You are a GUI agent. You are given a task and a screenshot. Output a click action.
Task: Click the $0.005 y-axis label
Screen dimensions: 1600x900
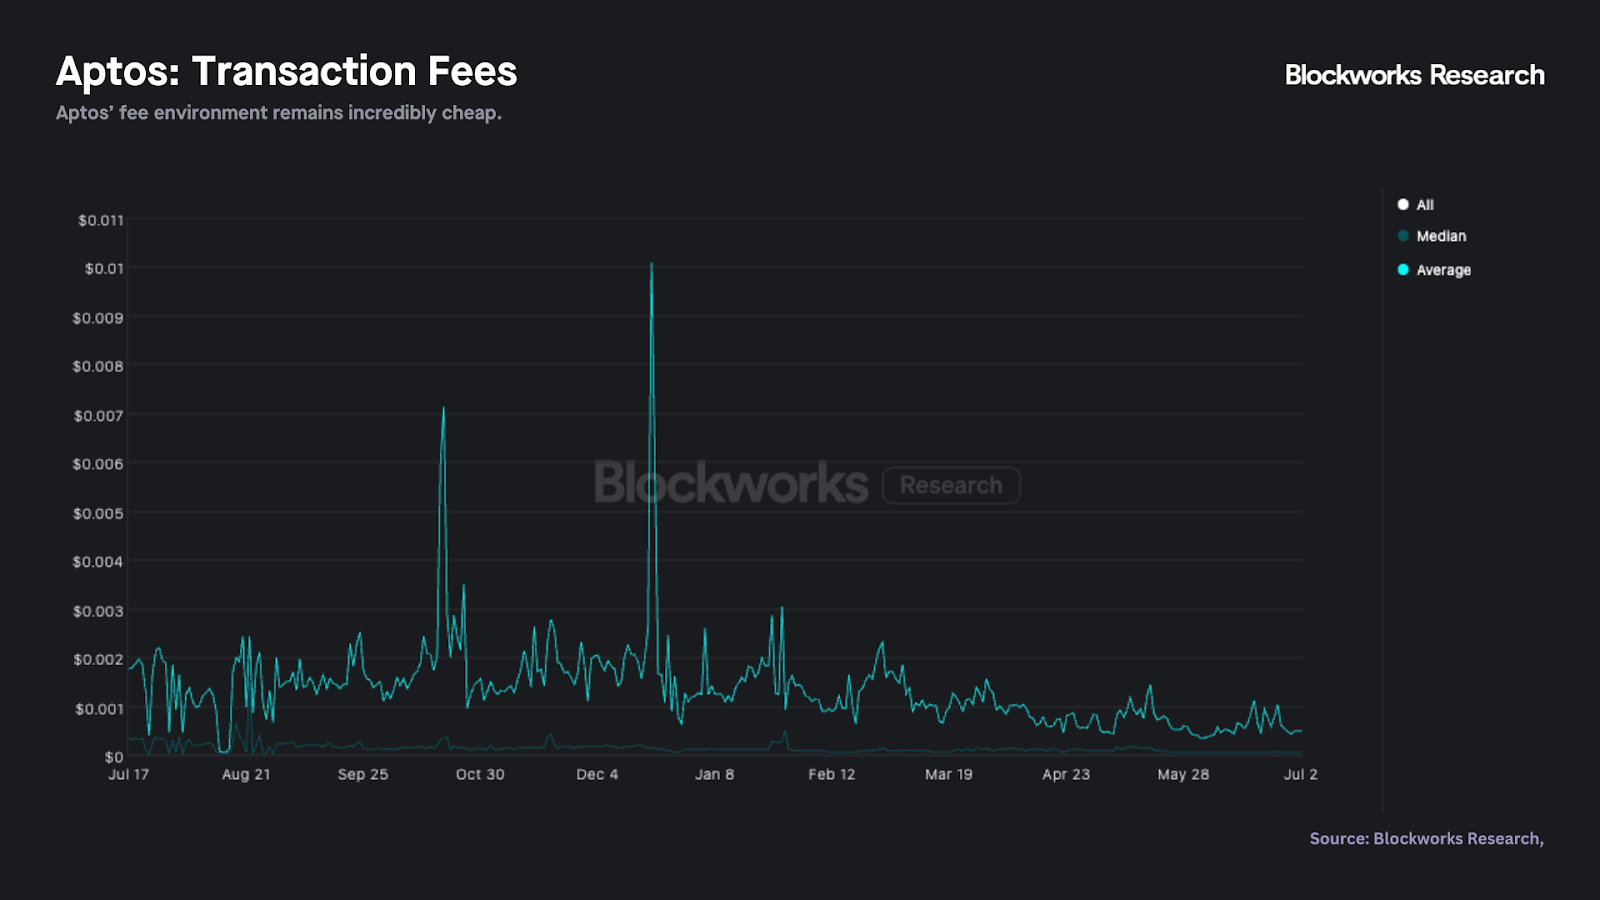[x=98, y=513]
